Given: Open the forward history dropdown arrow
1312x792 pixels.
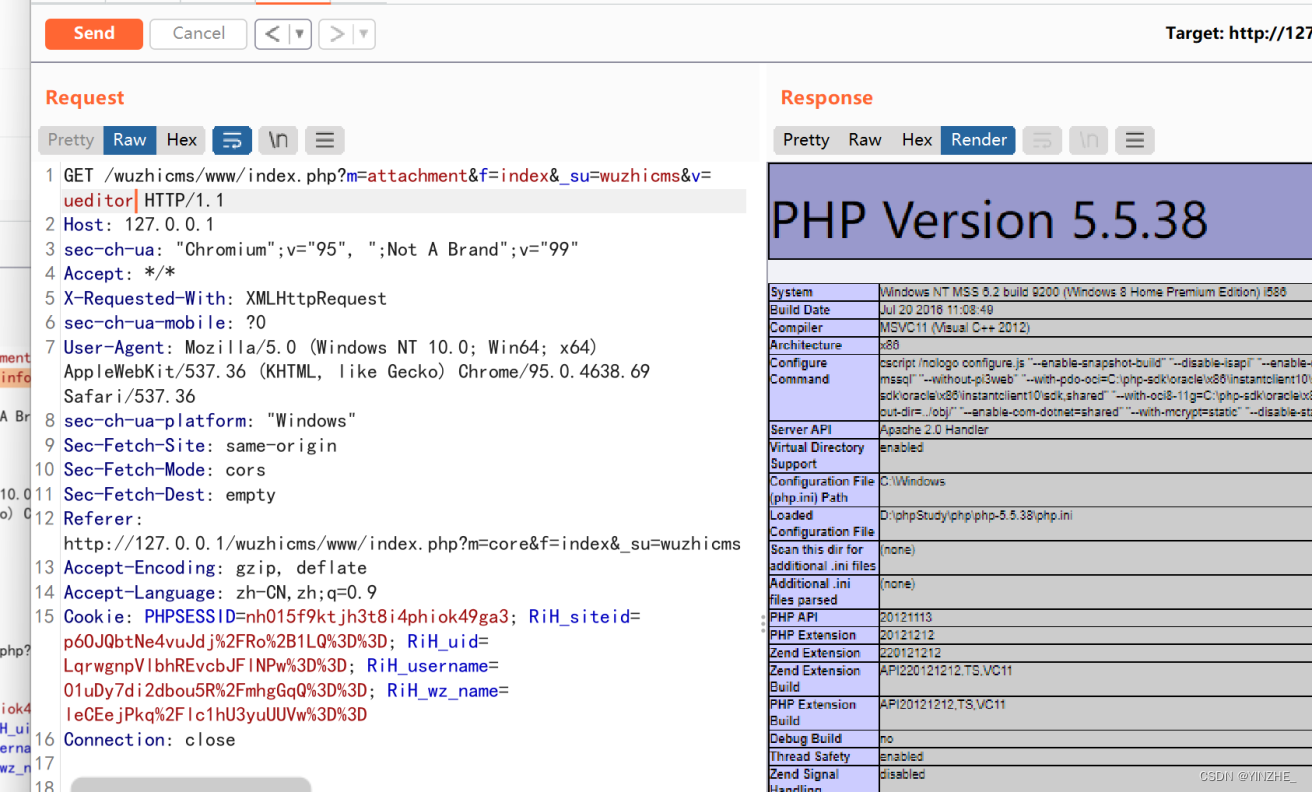Looking at the screenshot, I should pos(365,34).
